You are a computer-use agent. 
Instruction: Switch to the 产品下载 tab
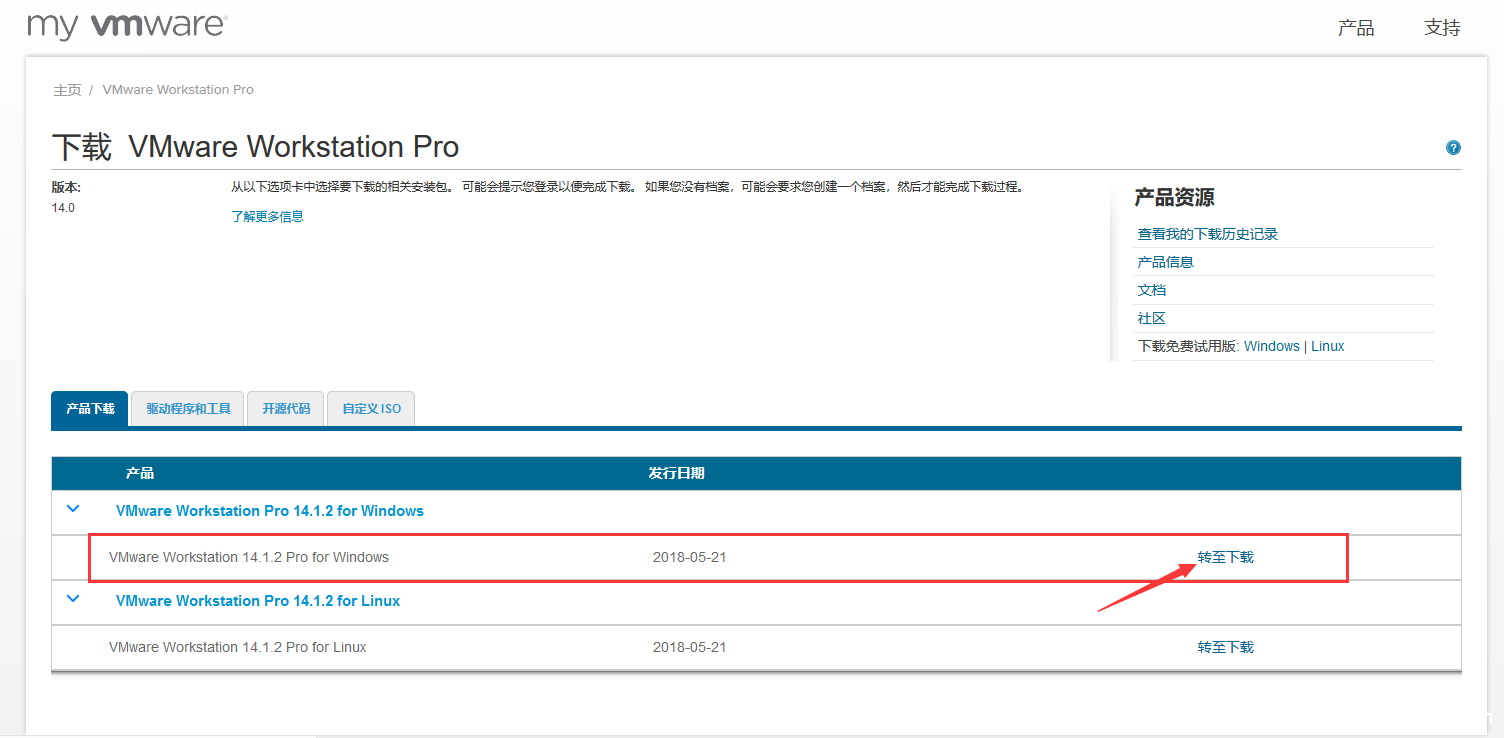click(89, 408)
